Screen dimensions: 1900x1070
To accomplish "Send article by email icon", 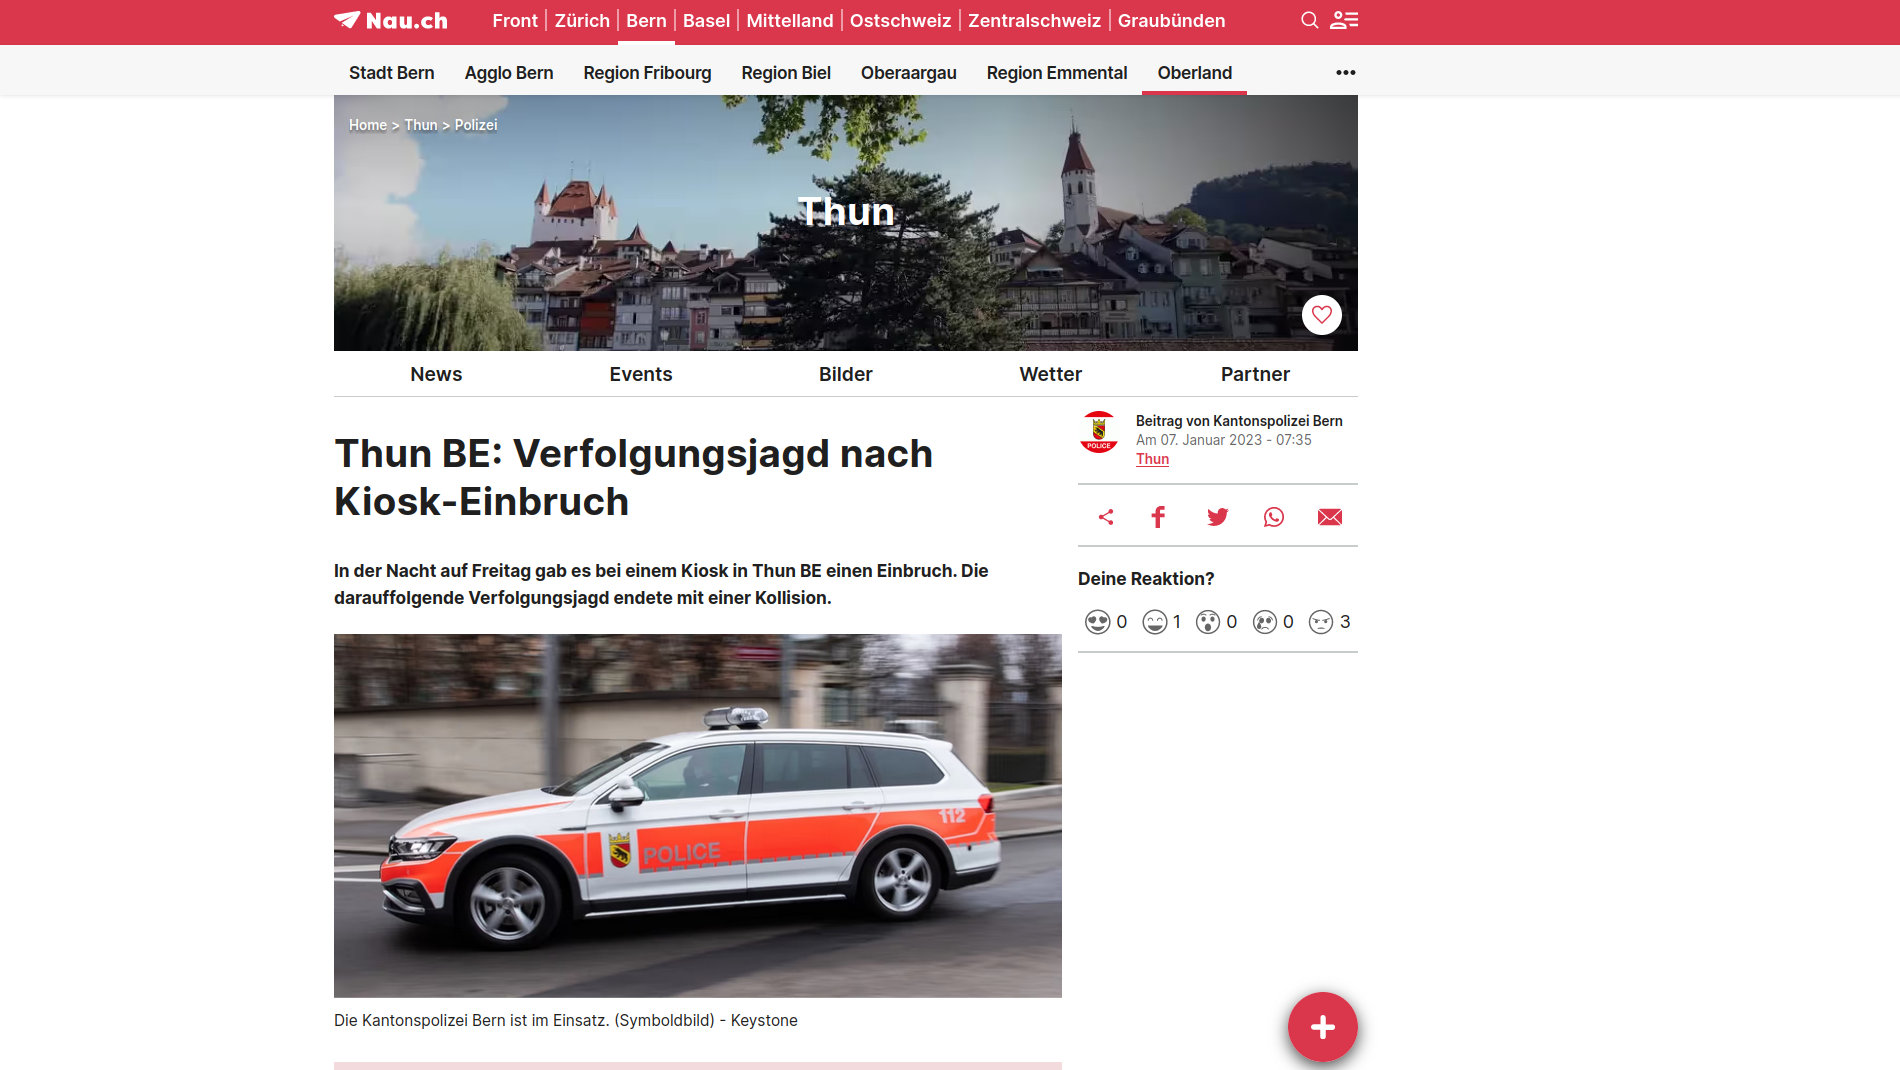I will [1329, 517].
